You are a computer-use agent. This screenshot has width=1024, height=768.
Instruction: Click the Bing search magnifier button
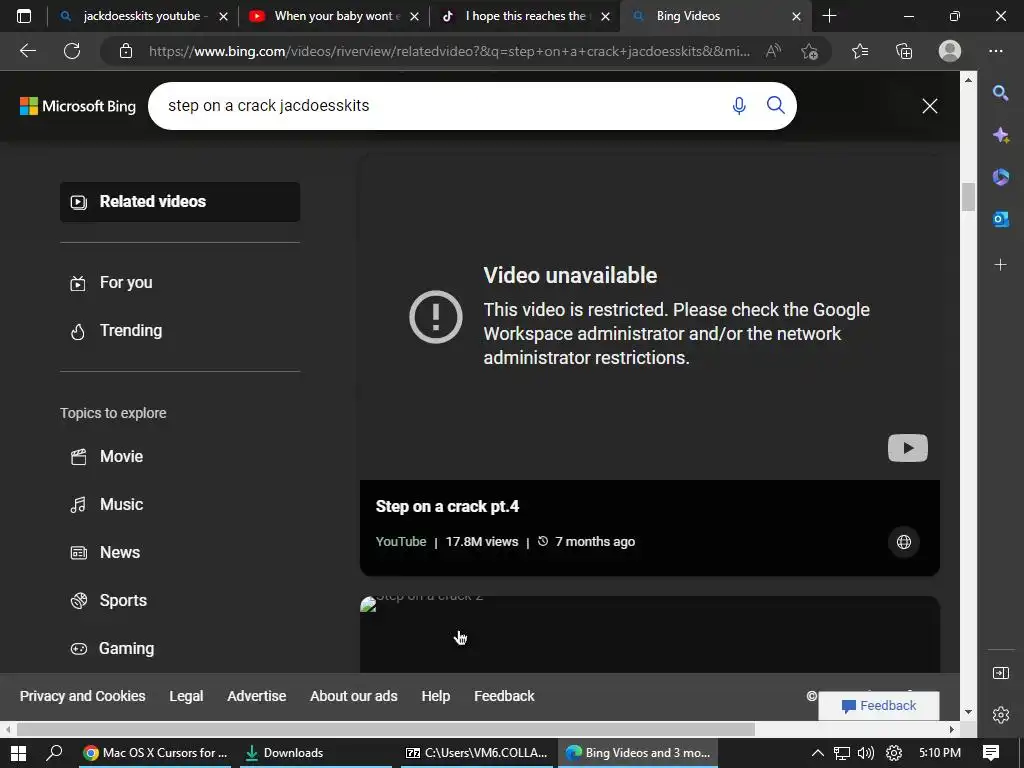point(775,105)
